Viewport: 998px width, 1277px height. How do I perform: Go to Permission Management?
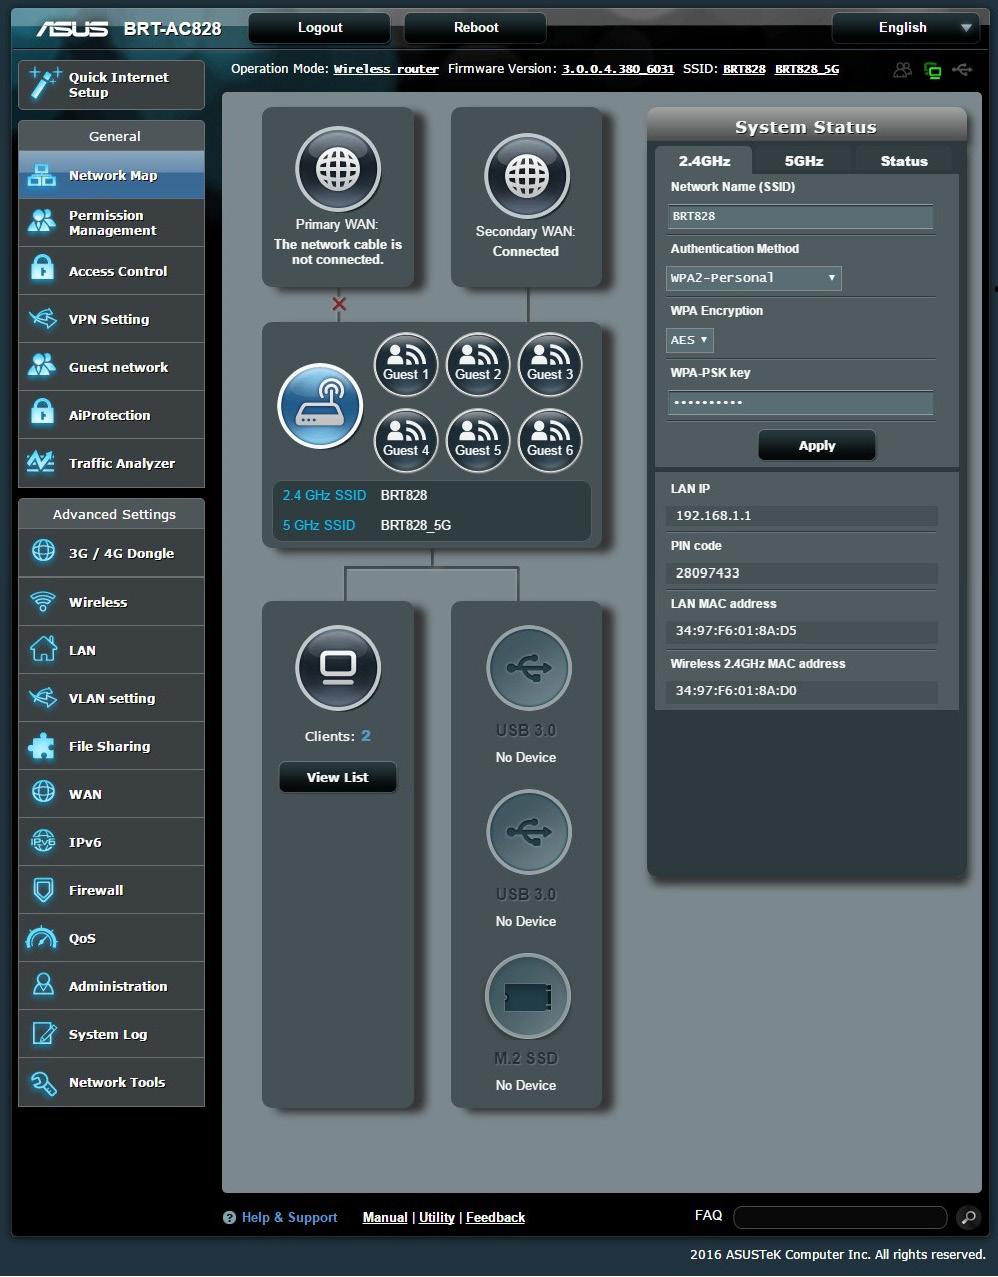pos(111,223)
